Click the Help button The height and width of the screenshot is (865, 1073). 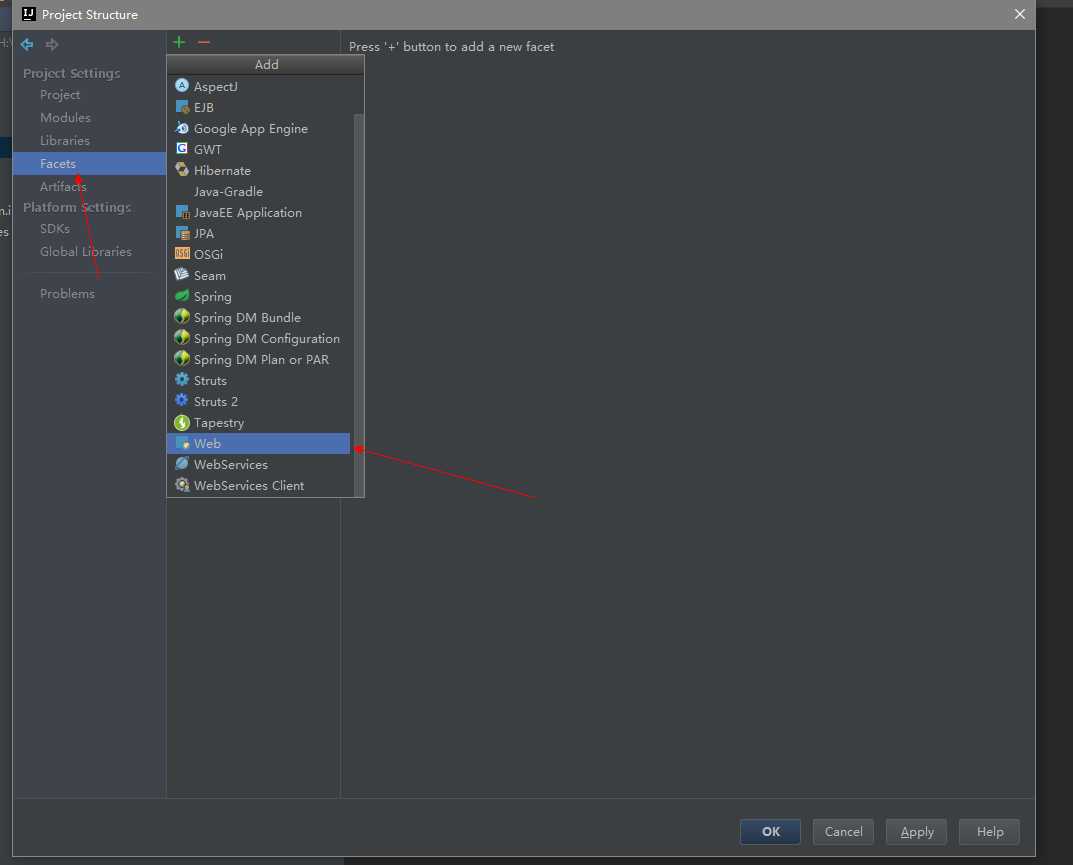point(990,831)
